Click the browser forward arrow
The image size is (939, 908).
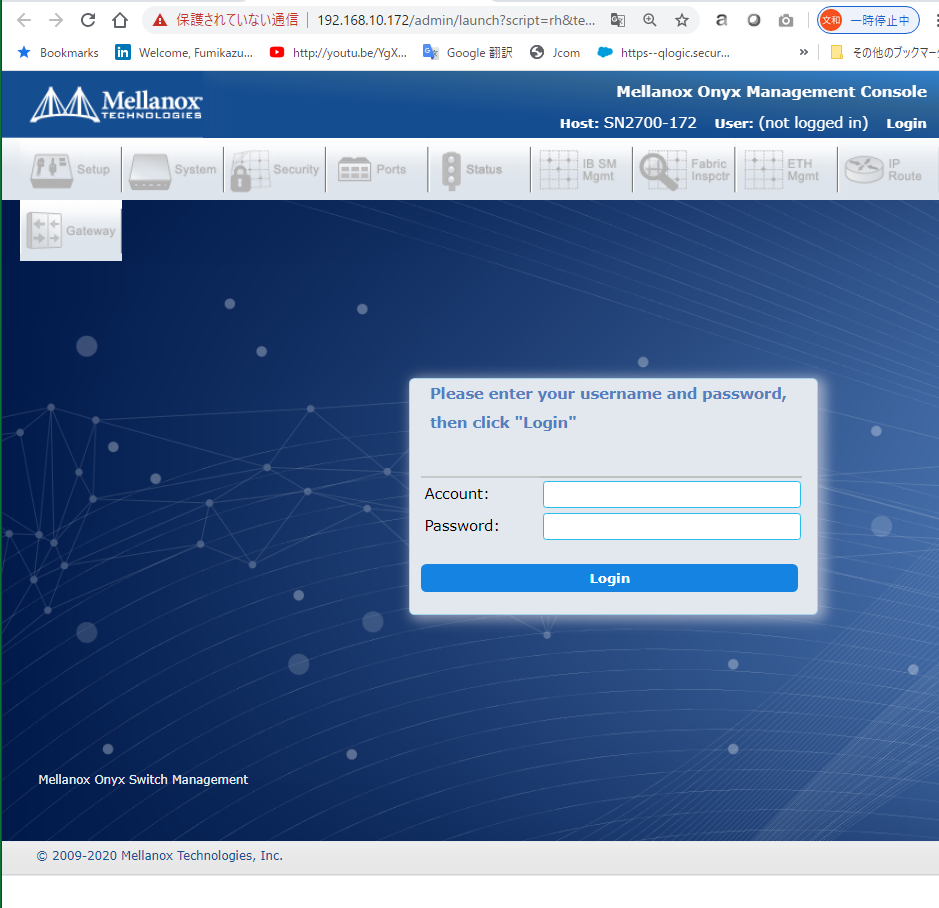56,20
